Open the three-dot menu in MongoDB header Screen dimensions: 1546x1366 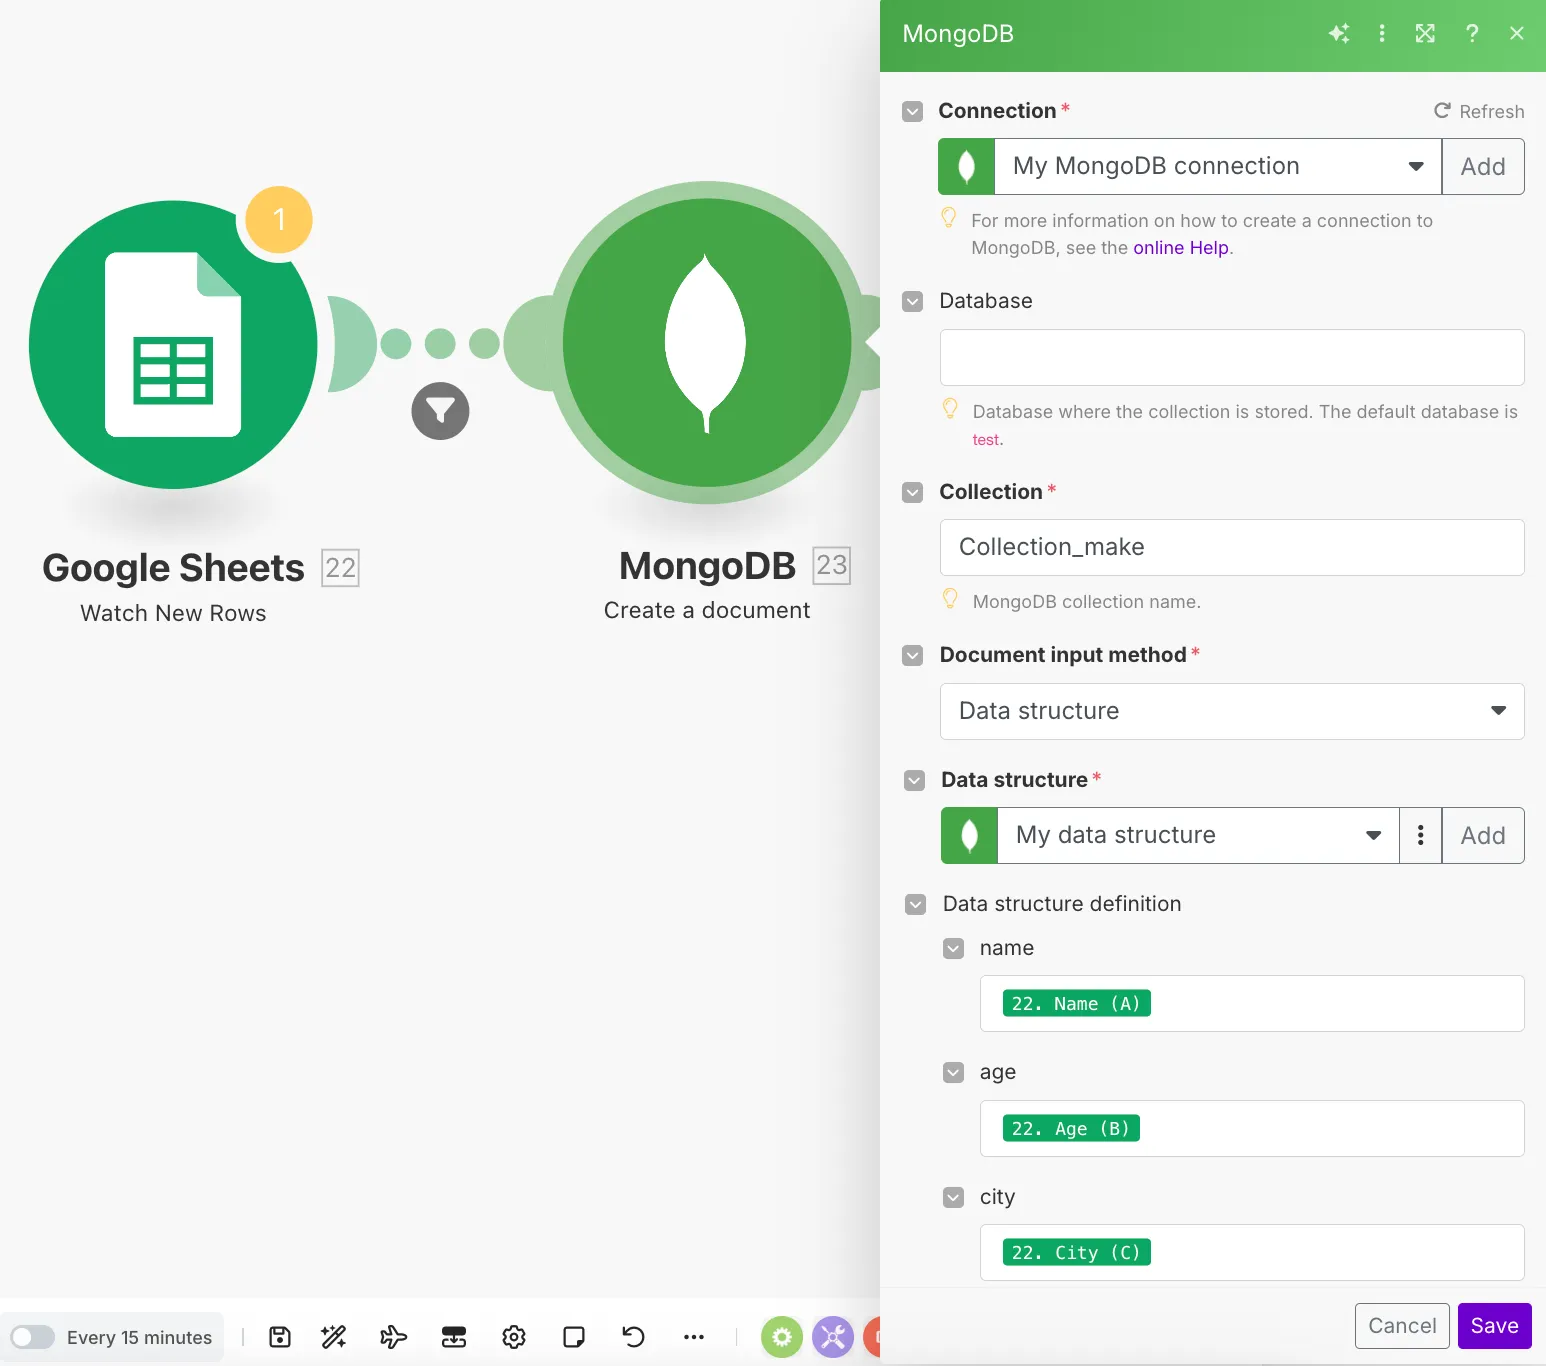pos(1382,34)
